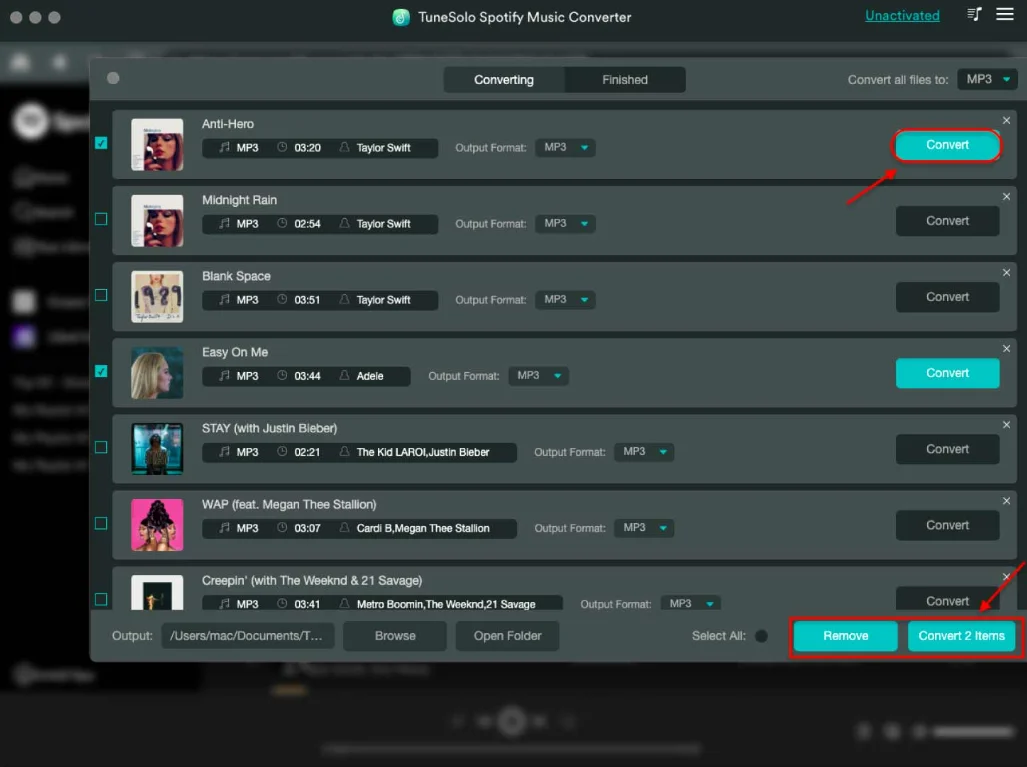Convert the Blank Space track
The image size is (1027, 767).
[947, 297]
